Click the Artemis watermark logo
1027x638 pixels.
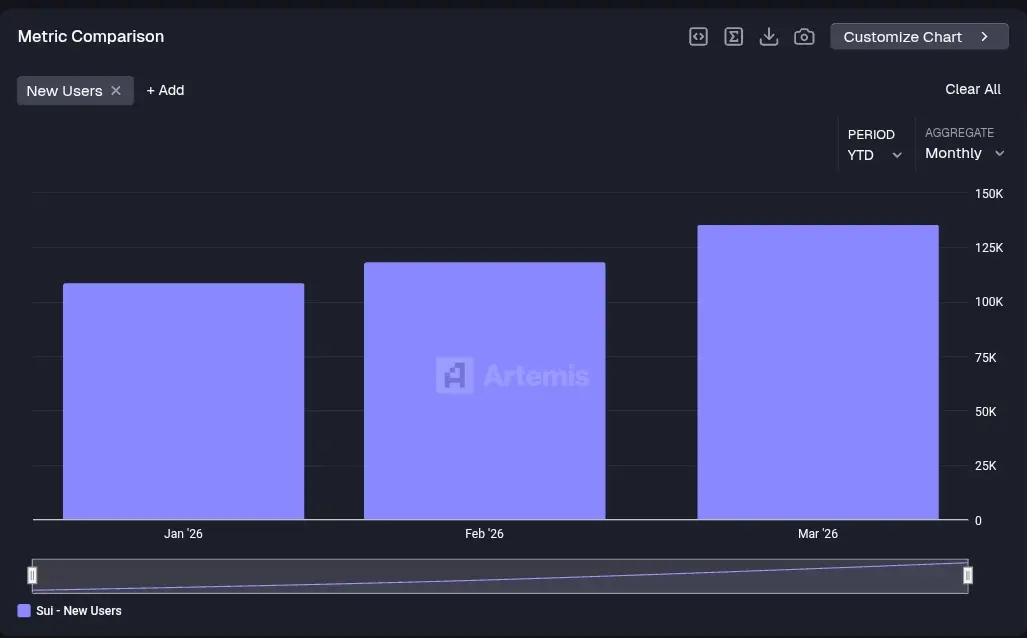pyautogui.click(x=513, y=375)
